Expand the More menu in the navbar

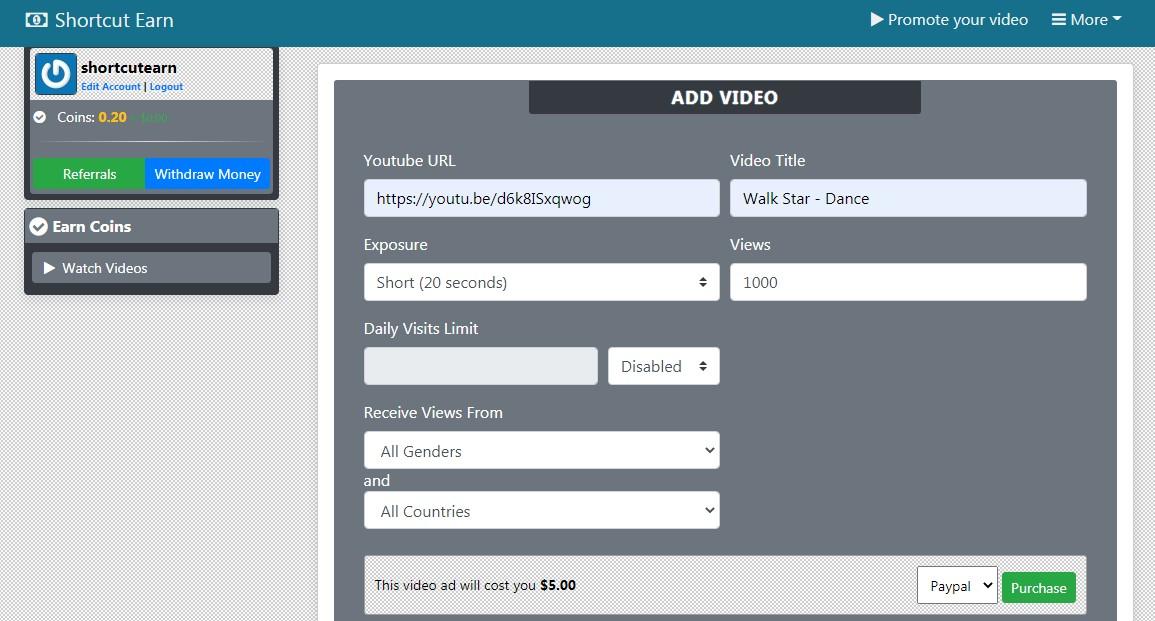pyautogui.click(x=1086, y=19)
